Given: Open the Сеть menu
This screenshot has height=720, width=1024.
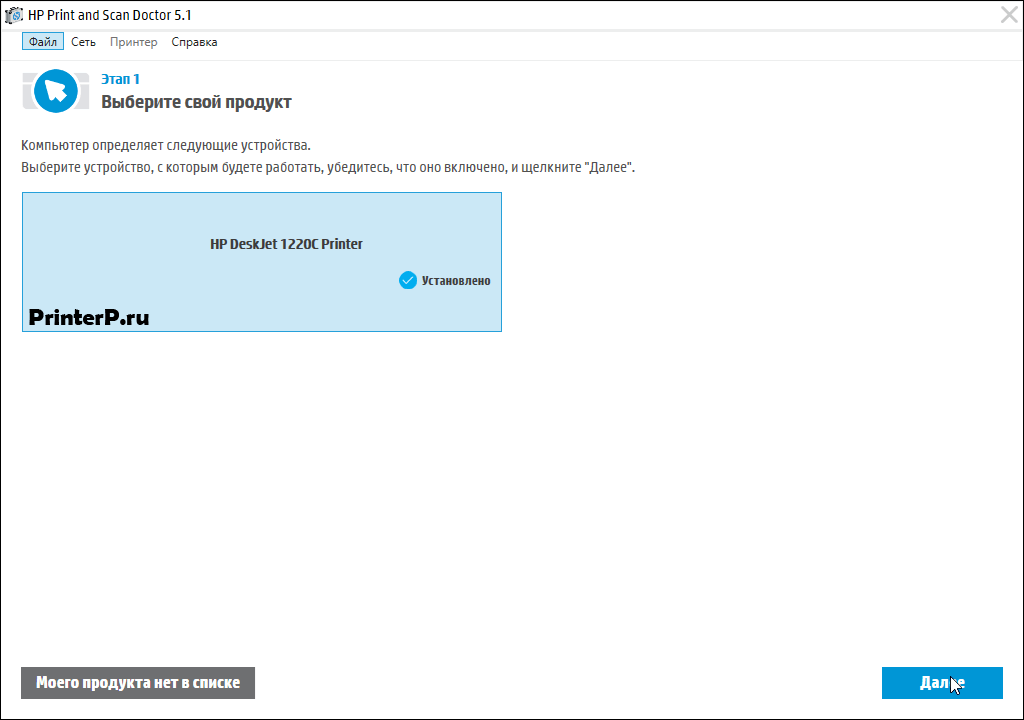Looking at the screenshot, I should pos(83,42).
